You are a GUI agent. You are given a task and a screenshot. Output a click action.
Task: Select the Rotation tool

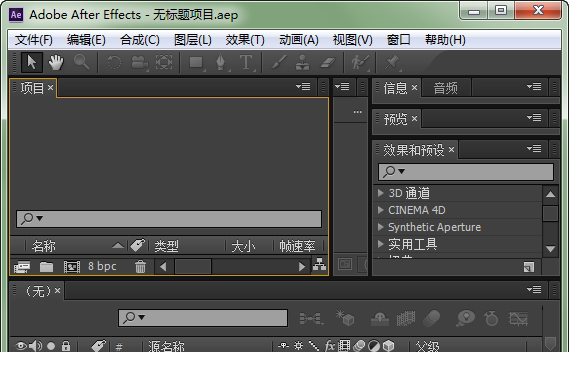(114, 62)
